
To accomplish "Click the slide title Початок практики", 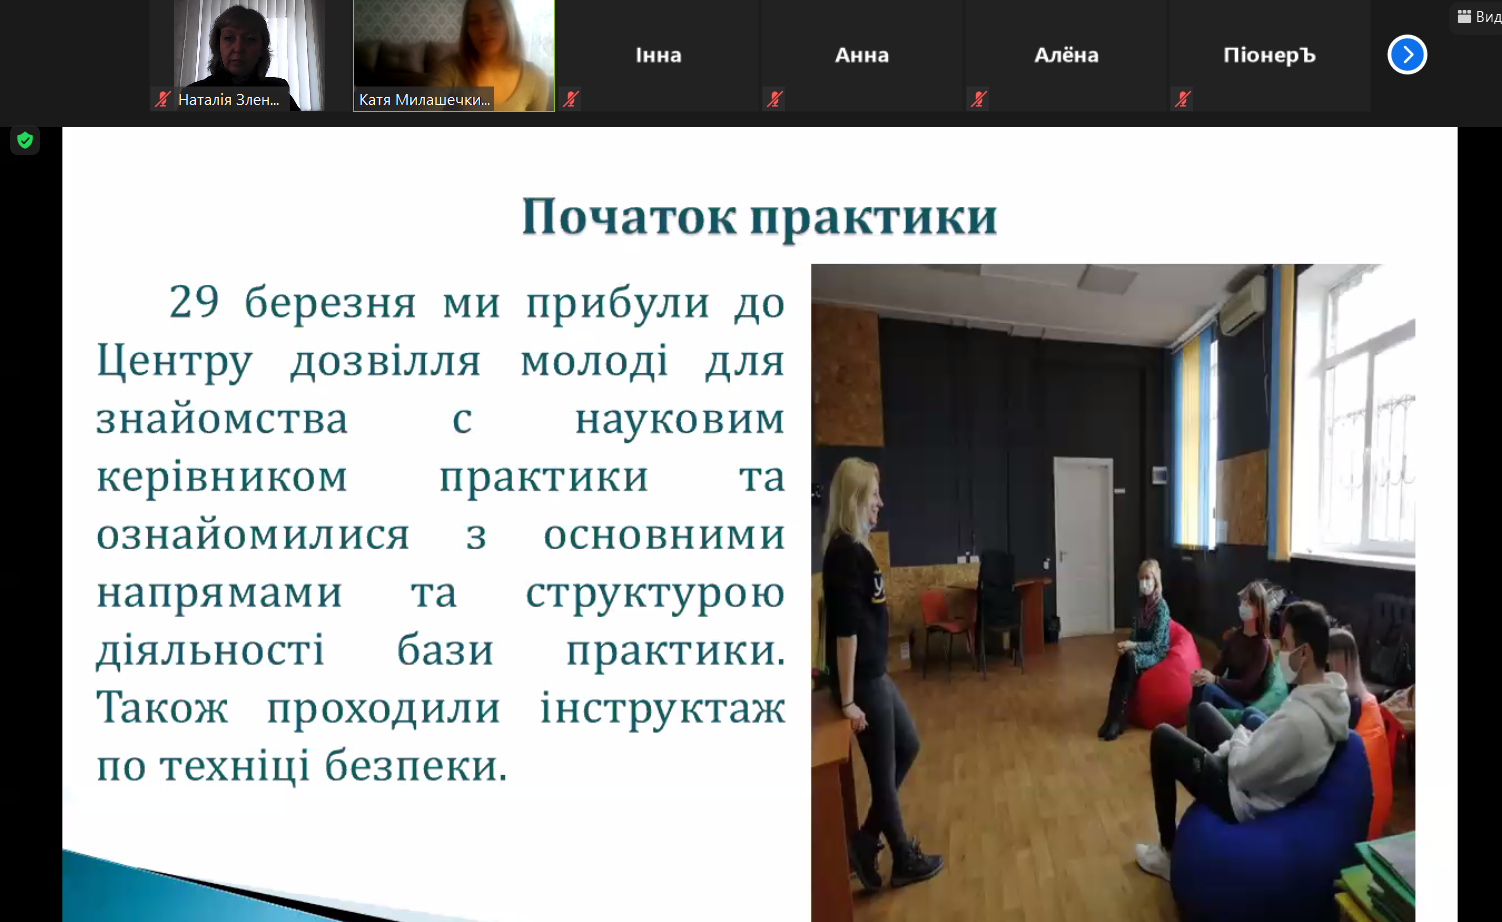I will pyautogui.click(x=759, y=216).
